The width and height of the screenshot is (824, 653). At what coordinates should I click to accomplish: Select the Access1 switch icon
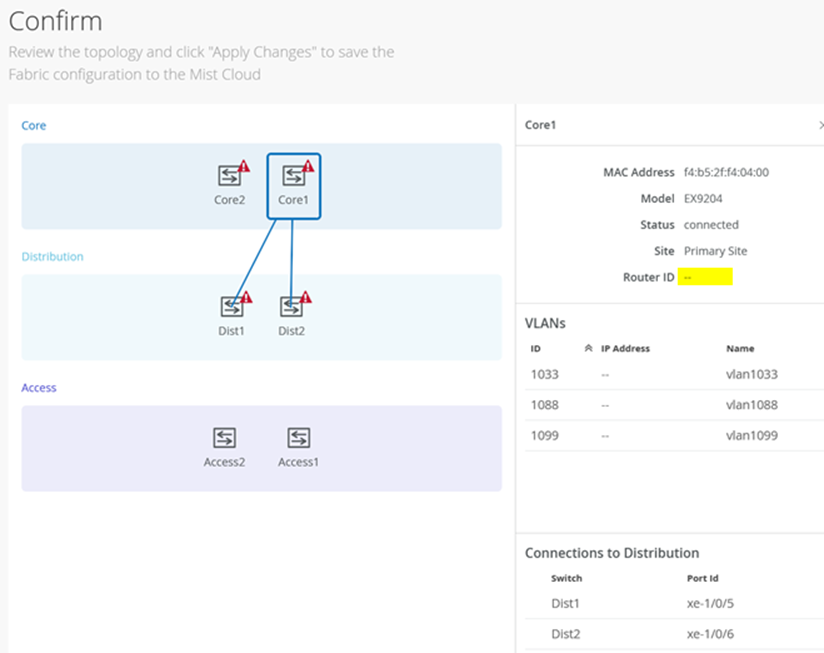click(298, 437)
